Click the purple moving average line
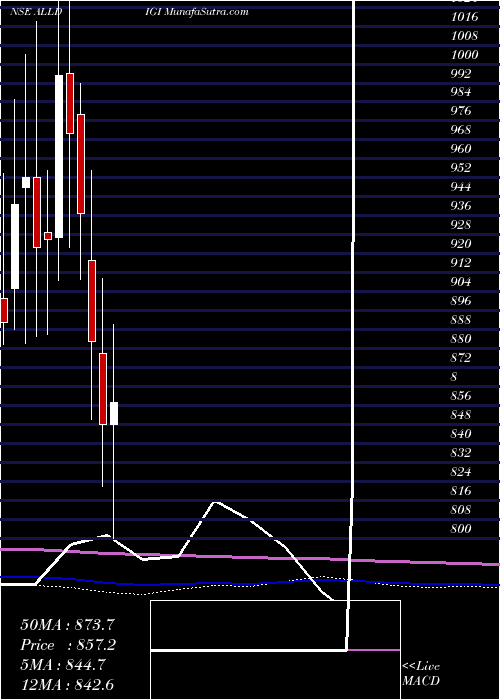 250,557
